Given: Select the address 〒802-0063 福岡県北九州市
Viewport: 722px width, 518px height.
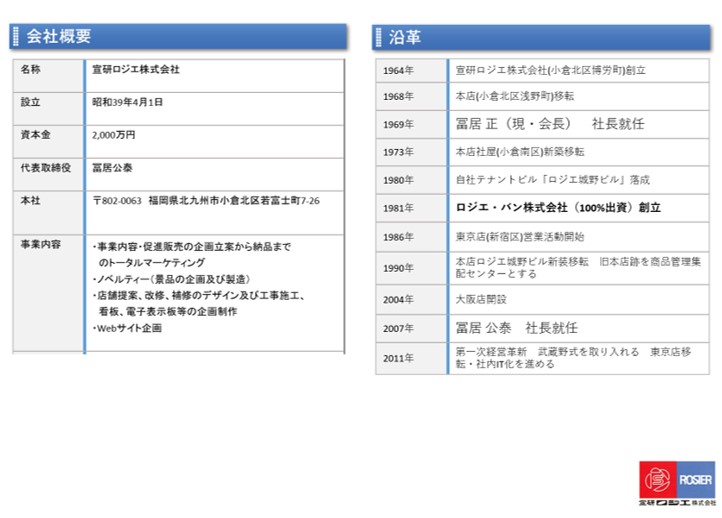Looking at the screenshot, I should pos(206,201).
